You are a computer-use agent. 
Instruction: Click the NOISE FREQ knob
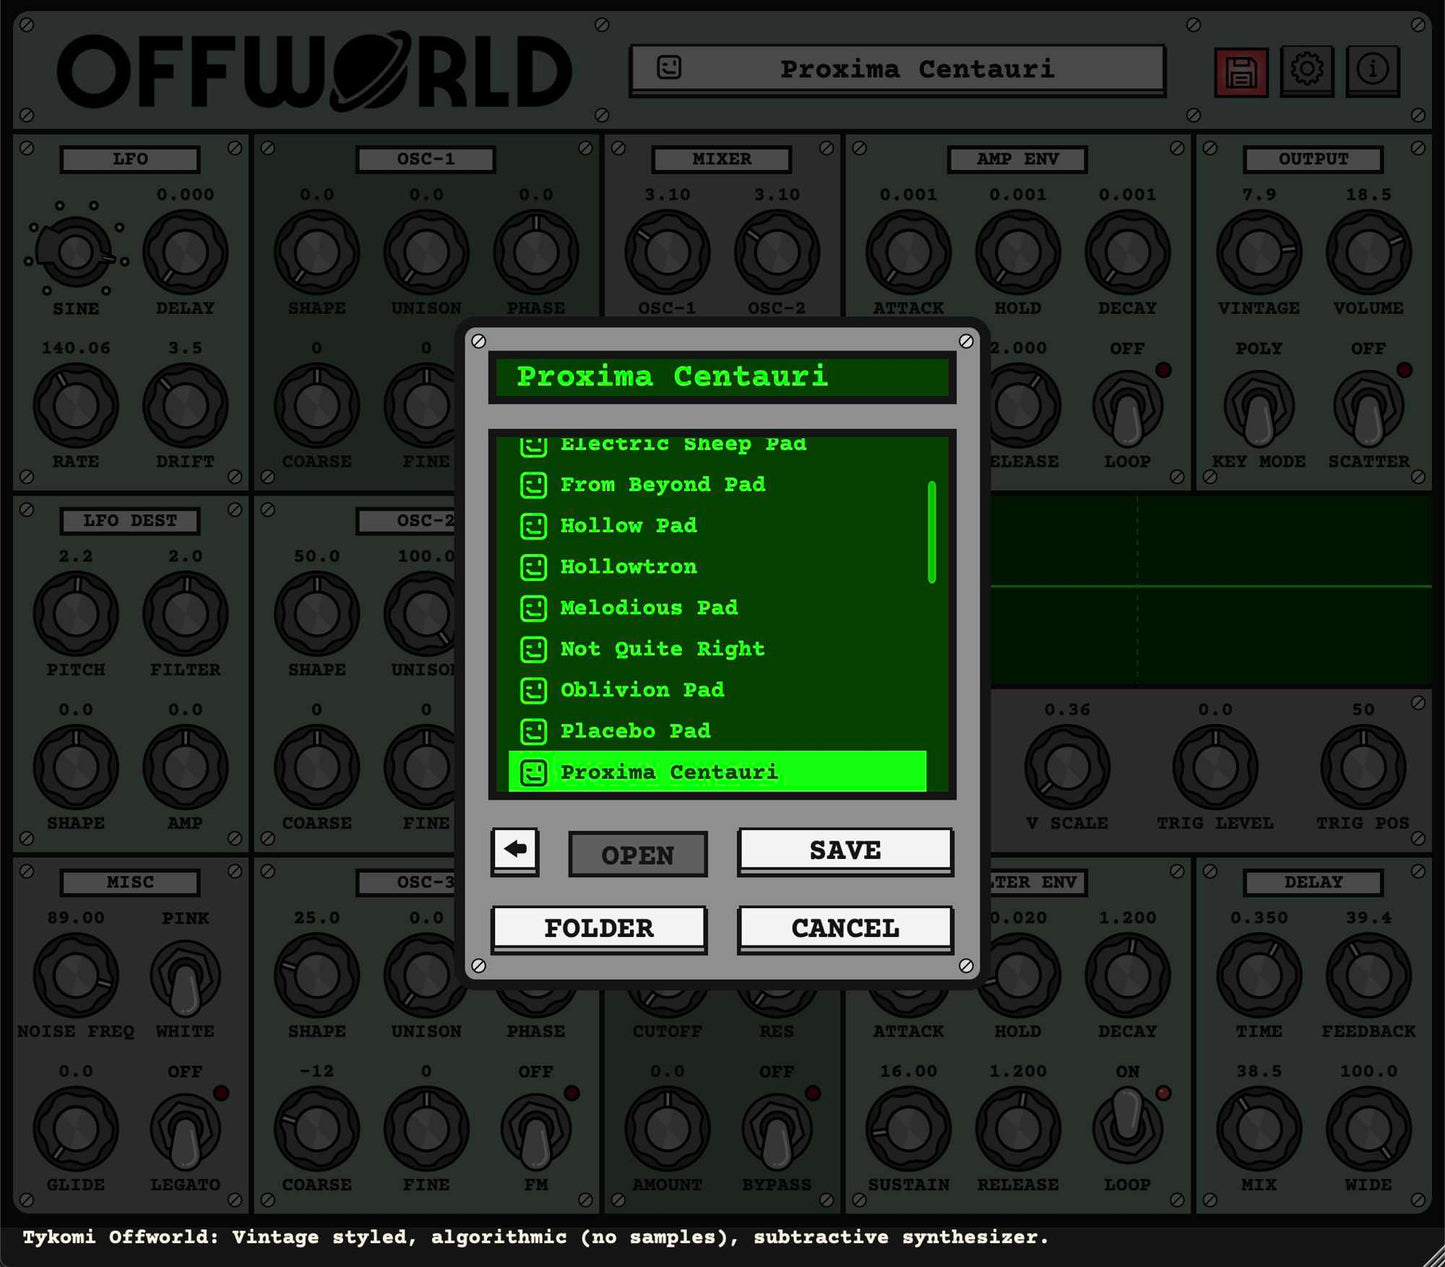(76, 976)
